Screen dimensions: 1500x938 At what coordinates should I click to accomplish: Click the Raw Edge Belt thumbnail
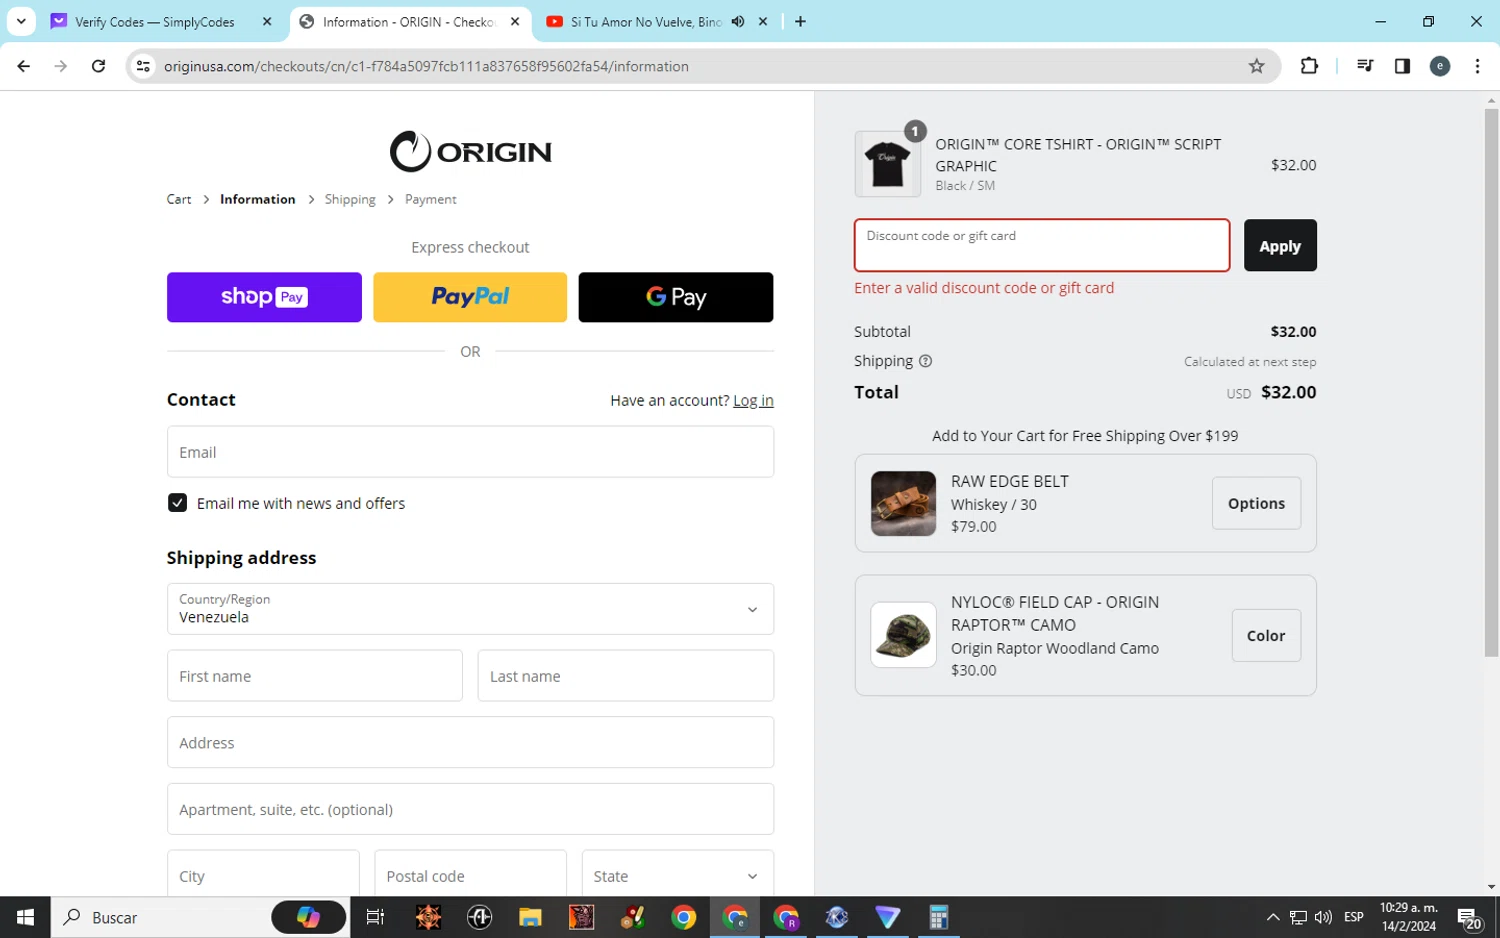pos(903,503)
